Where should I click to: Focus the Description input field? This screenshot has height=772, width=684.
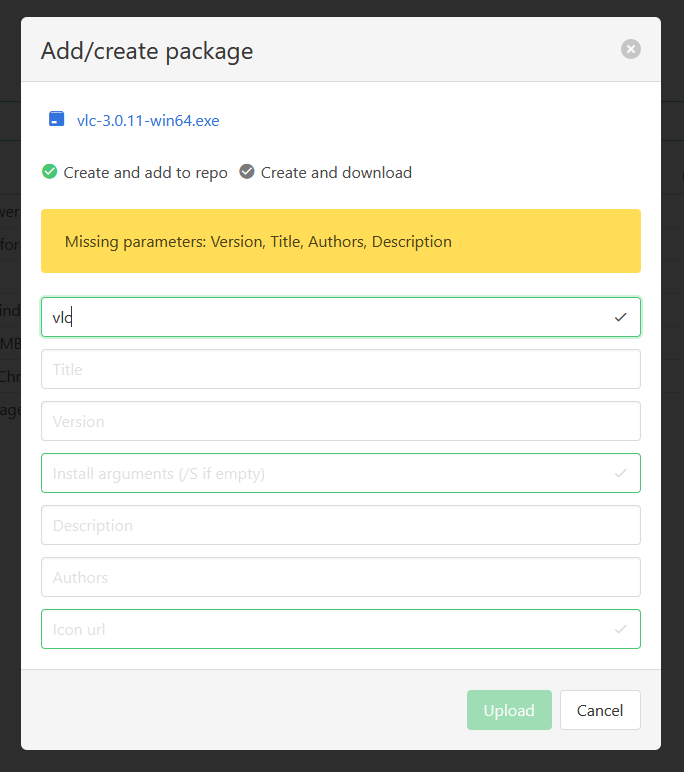point(340,525)
